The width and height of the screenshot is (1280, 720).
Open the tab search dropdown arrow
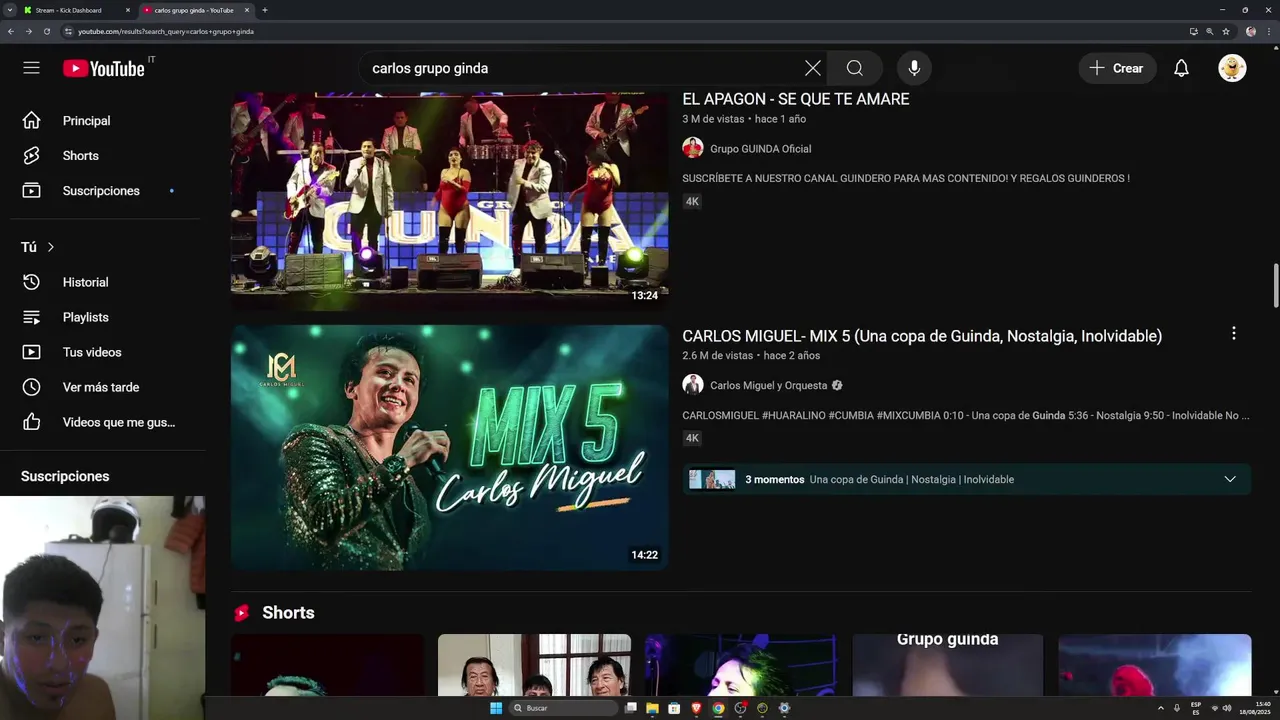point(9,10)
